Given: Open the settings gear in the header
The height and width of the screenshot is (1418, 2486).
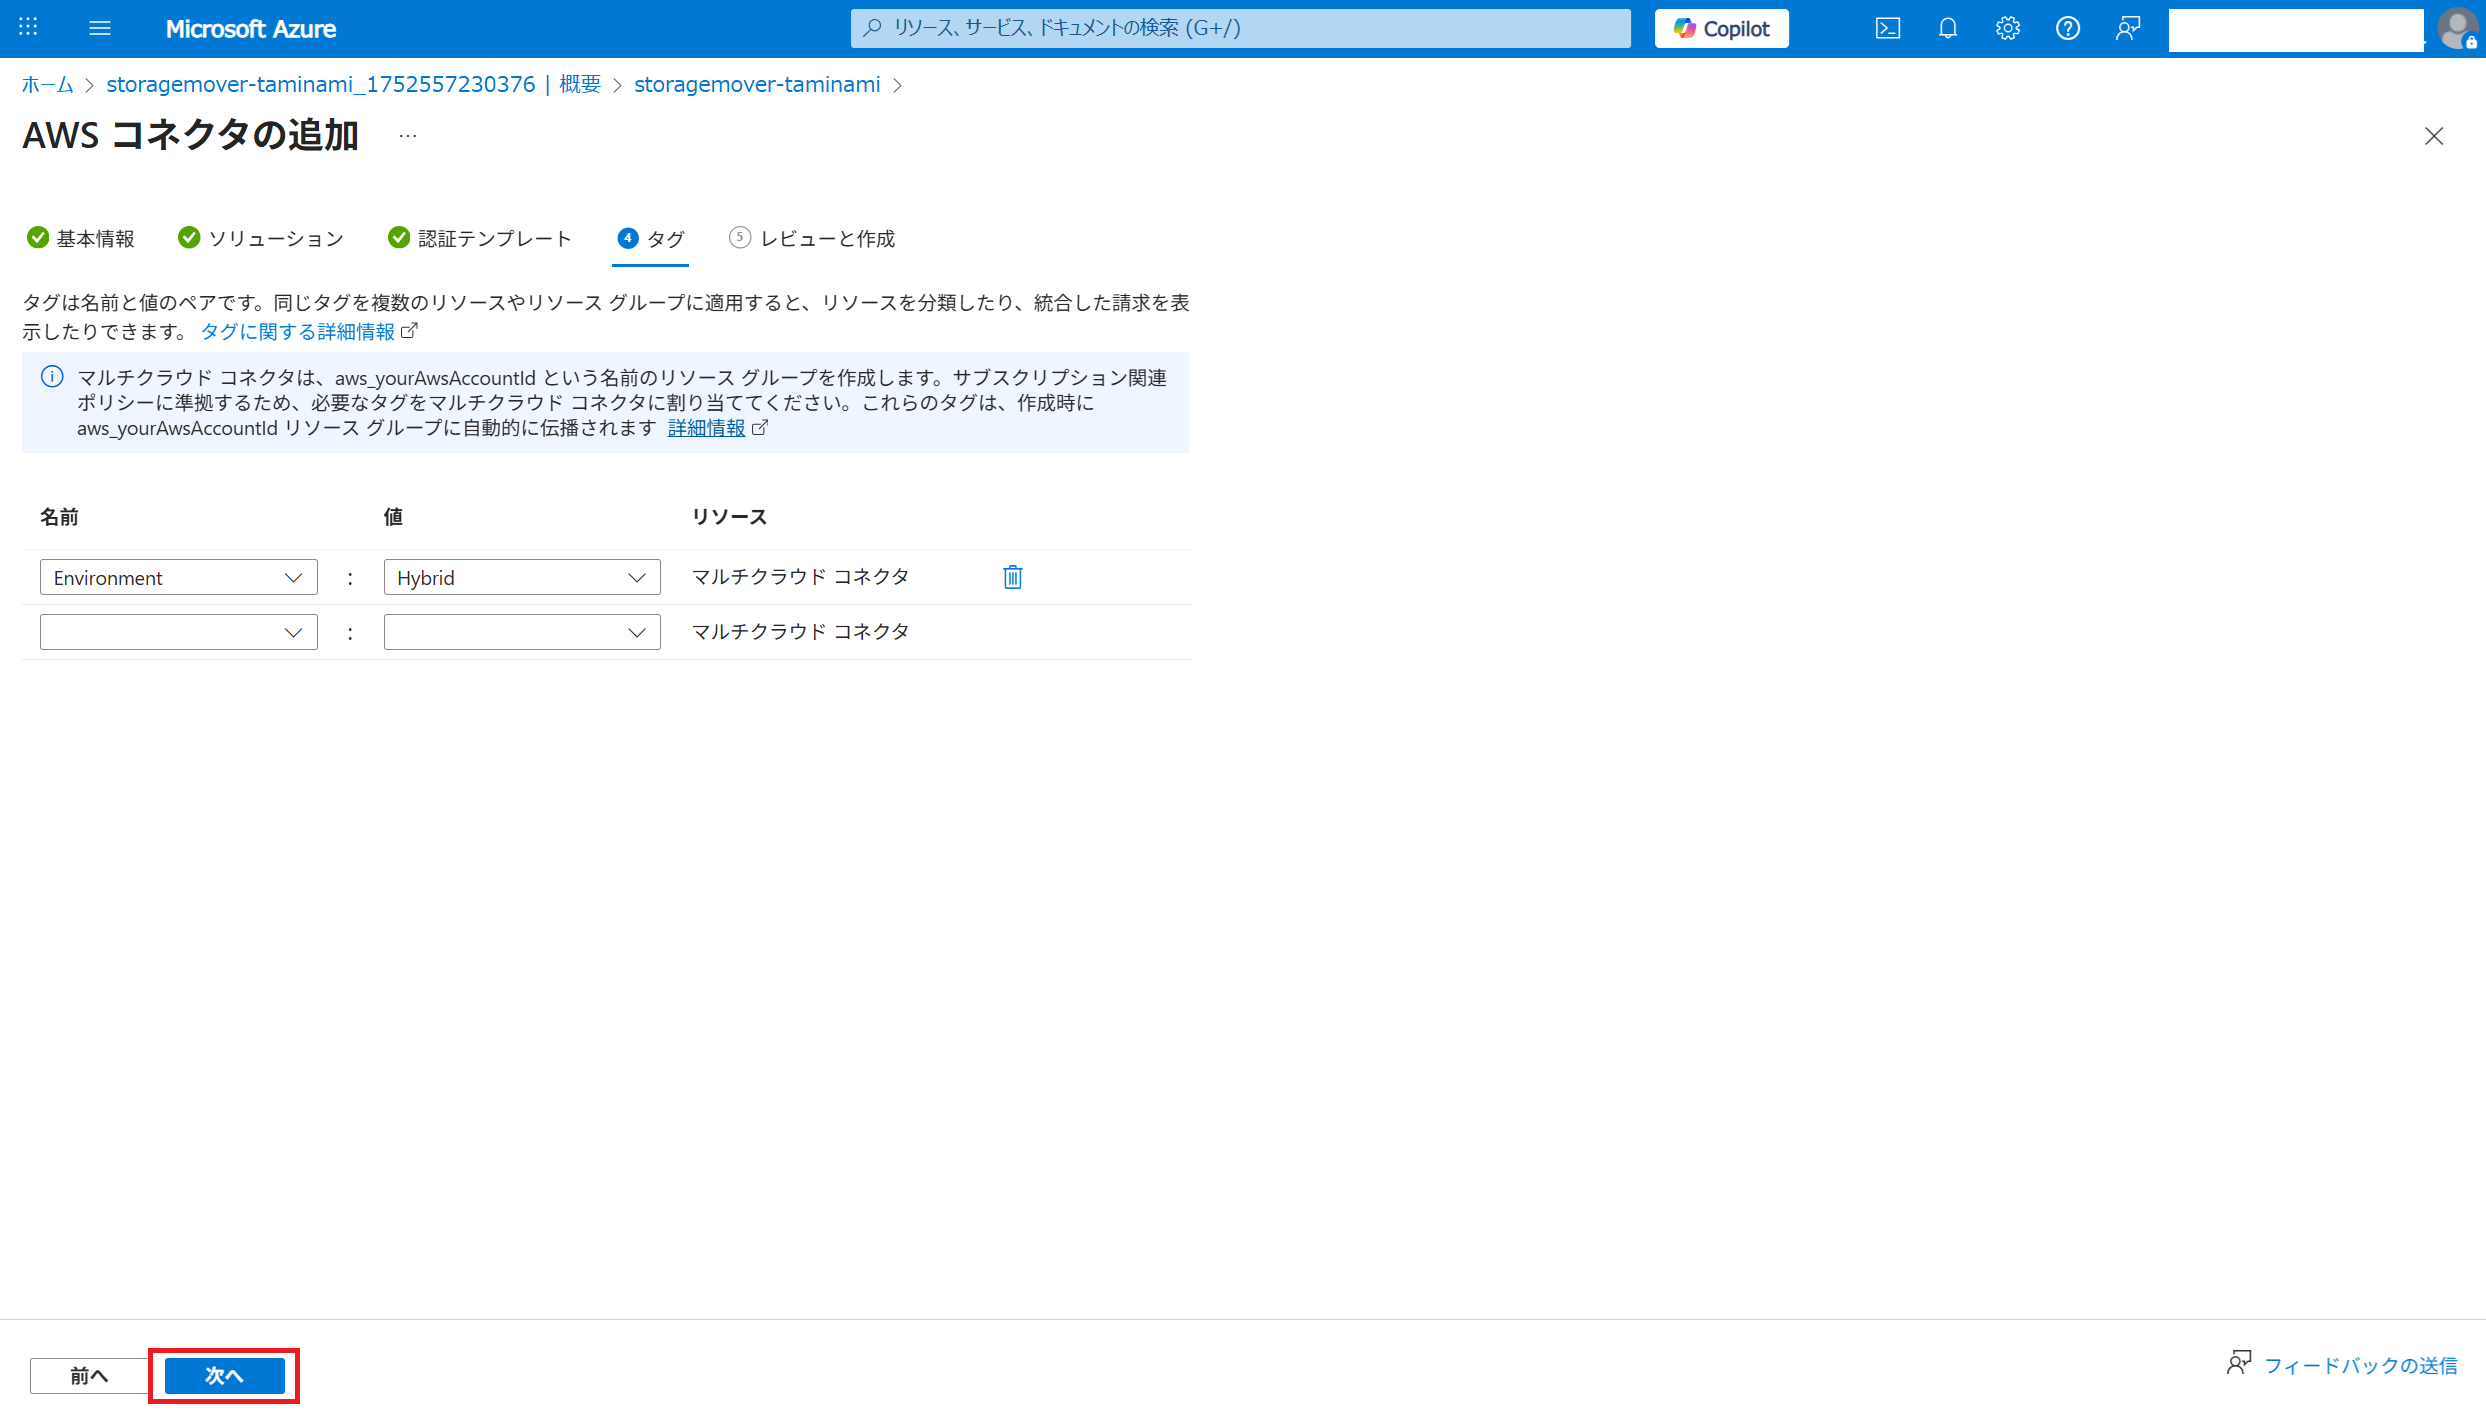Looking at the screenshot, I should 2007,28.
